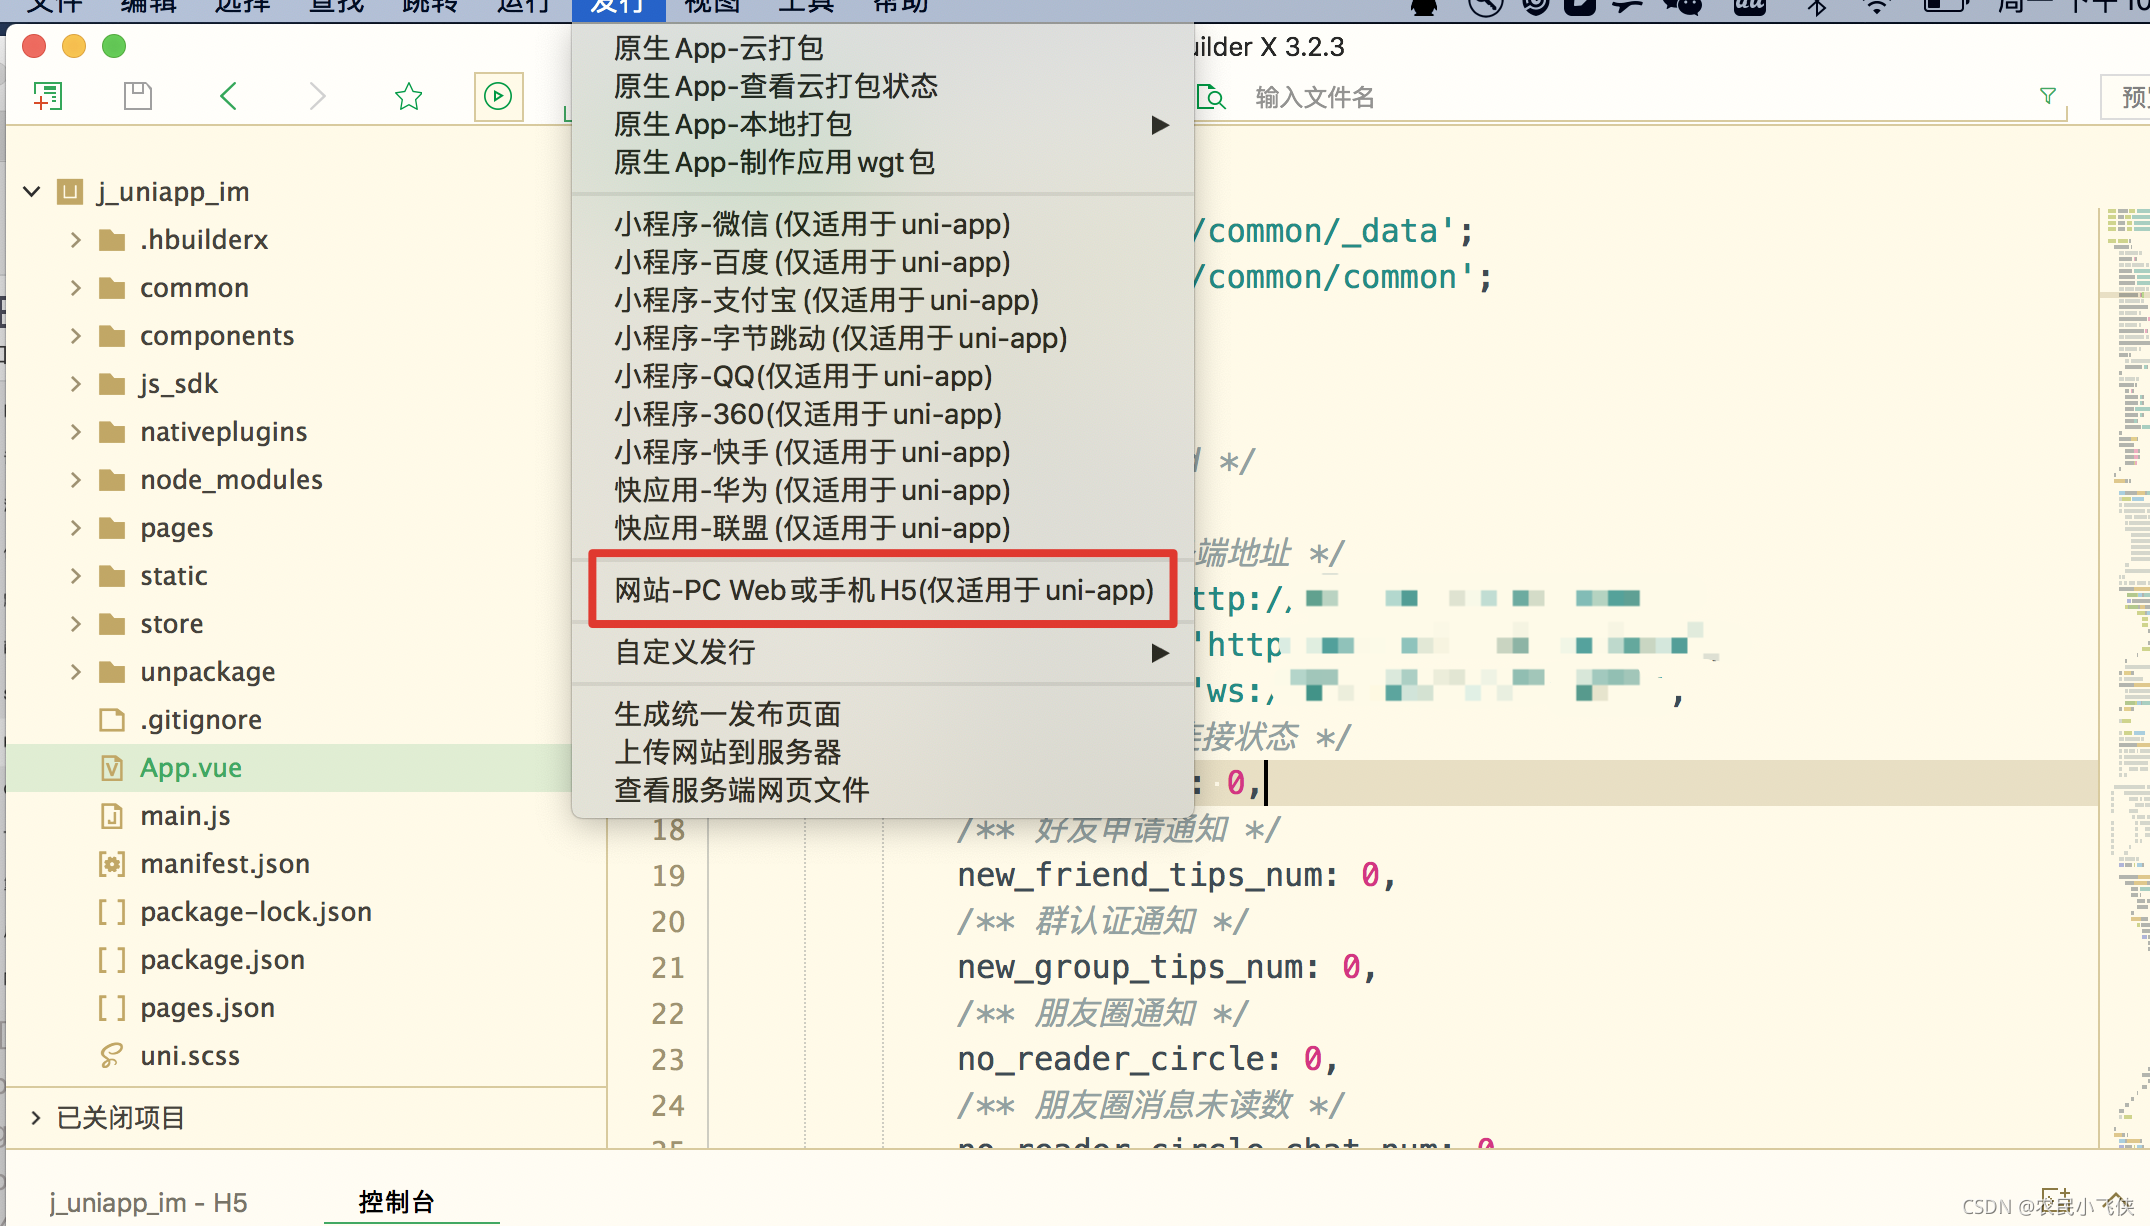
Task: Click the forward navigation arrow icon
Action: pos(316,96)
